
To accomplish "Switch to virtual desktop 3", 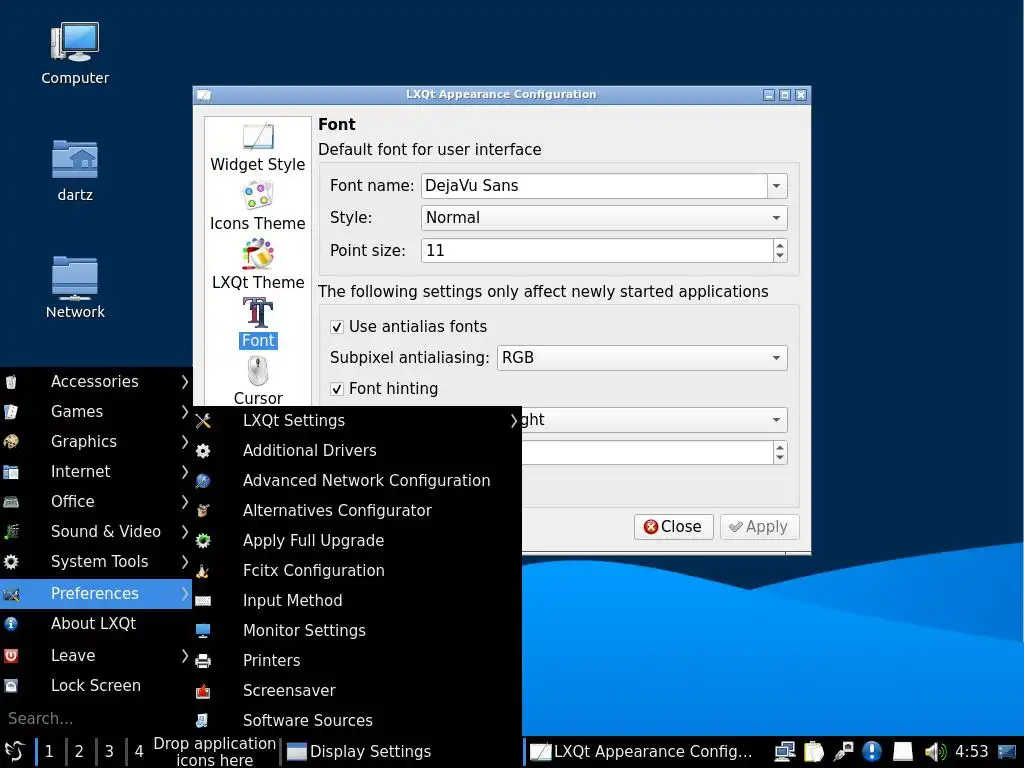I will pos(108,752).
